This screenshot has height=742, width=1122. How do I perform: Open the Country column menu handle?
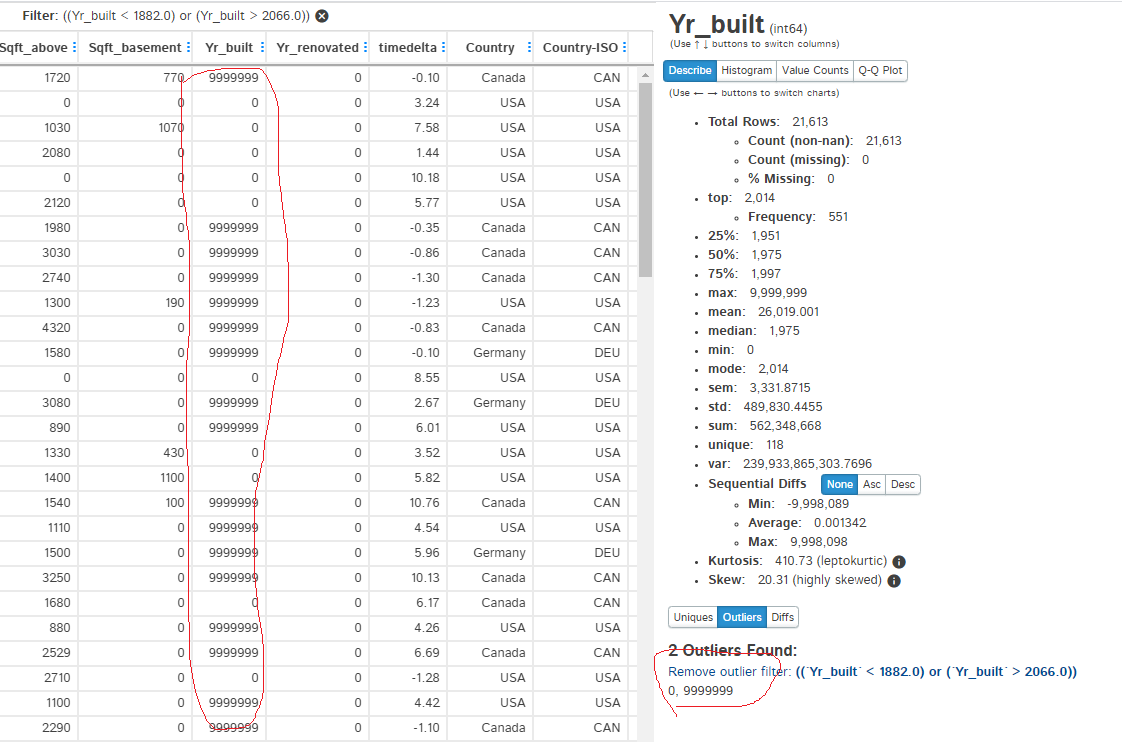pos(530,47)
